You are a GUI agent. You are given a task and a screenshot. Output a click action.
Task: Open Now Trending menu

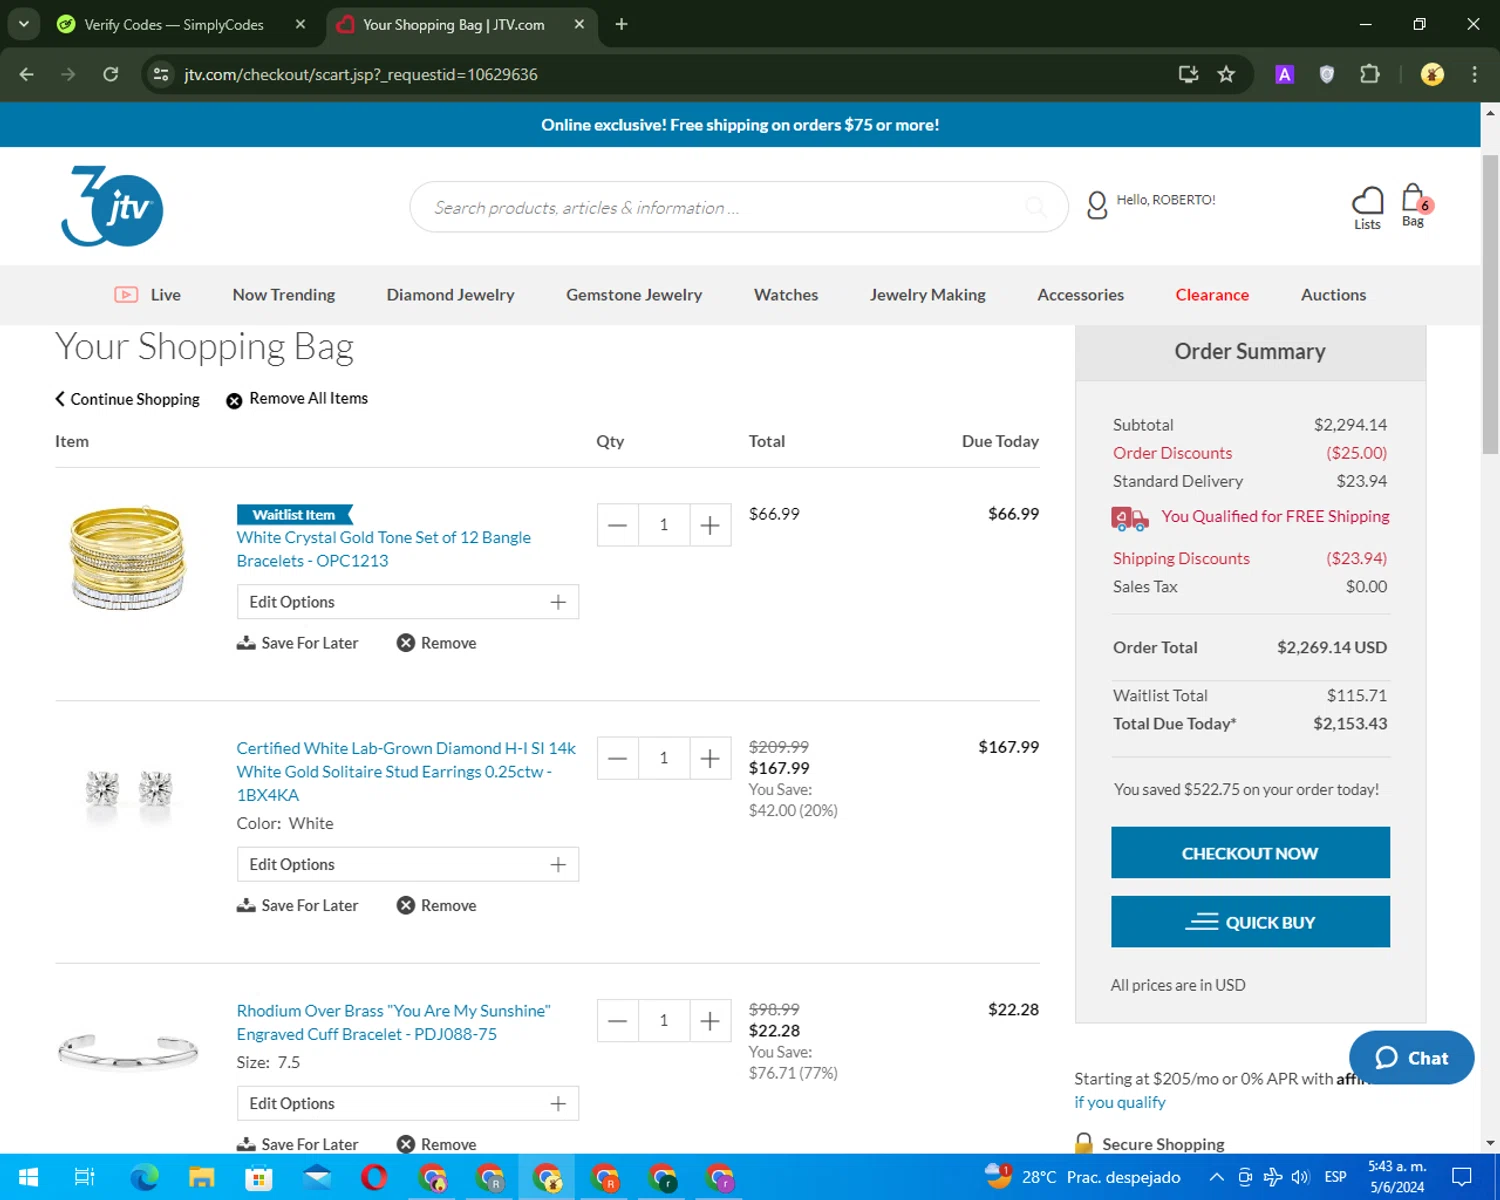click(284, 295)
